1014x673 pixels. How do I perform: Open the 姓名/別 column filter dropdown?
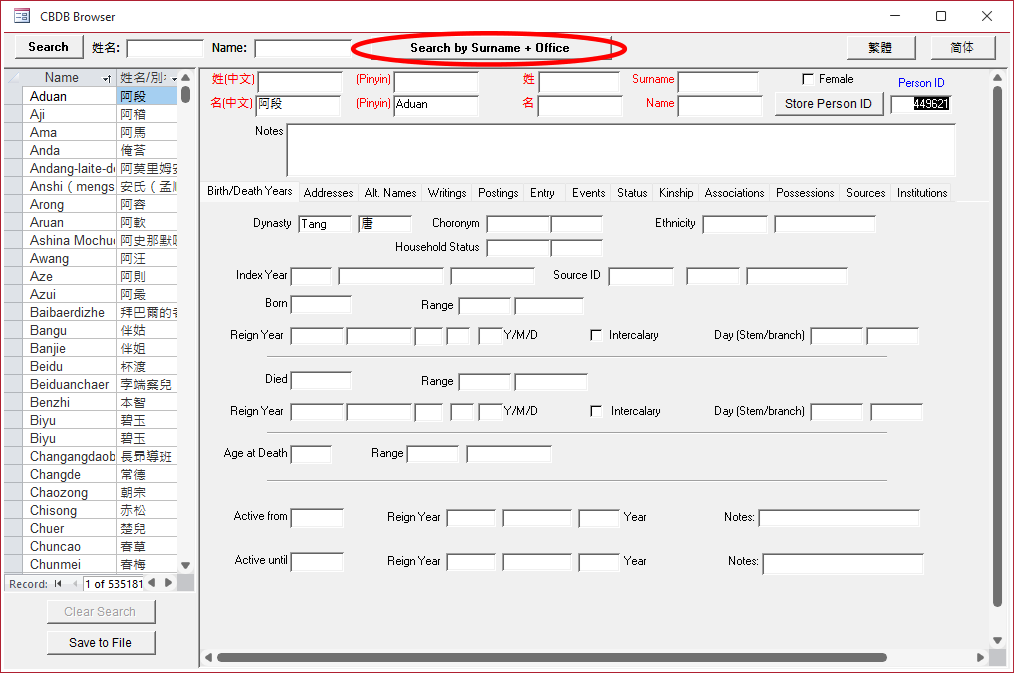point(174,78)
